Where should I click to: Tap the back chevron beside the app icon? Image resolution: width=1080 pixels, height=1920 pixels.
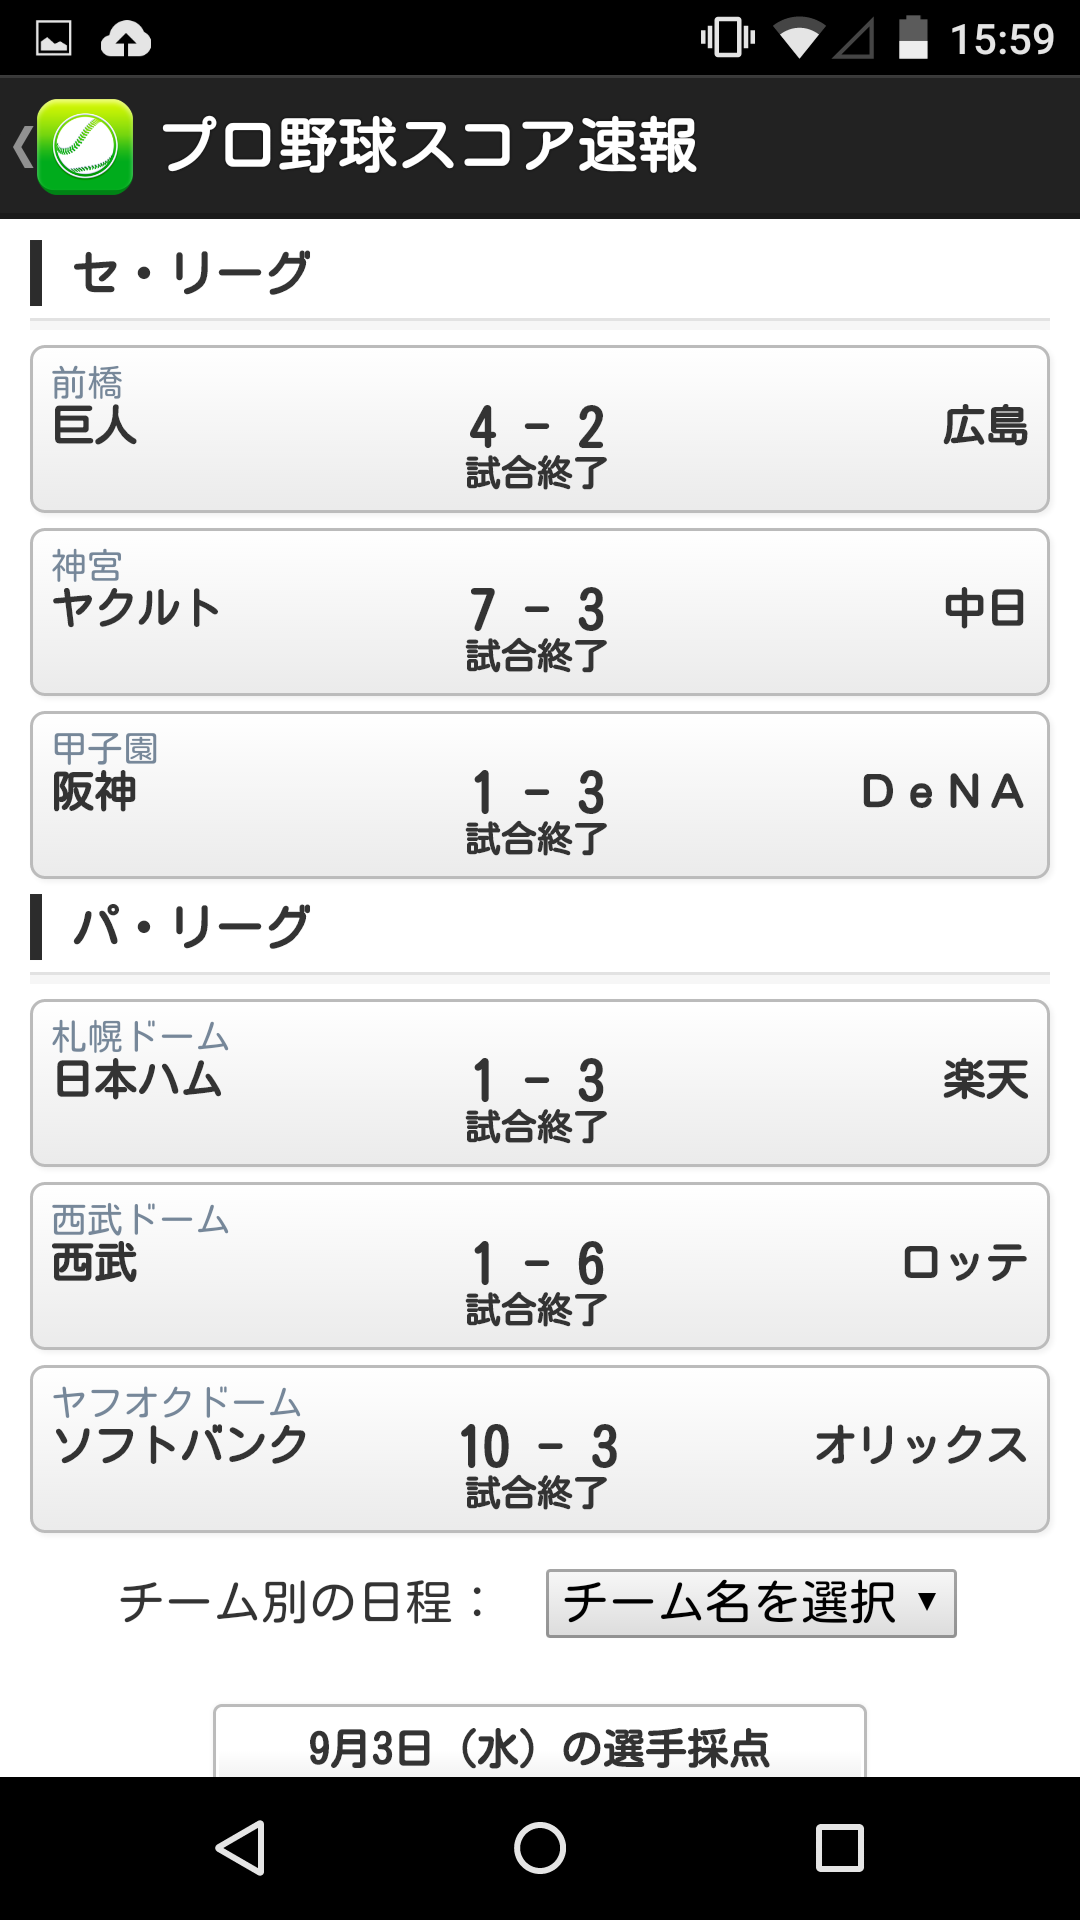coord(22,147)
